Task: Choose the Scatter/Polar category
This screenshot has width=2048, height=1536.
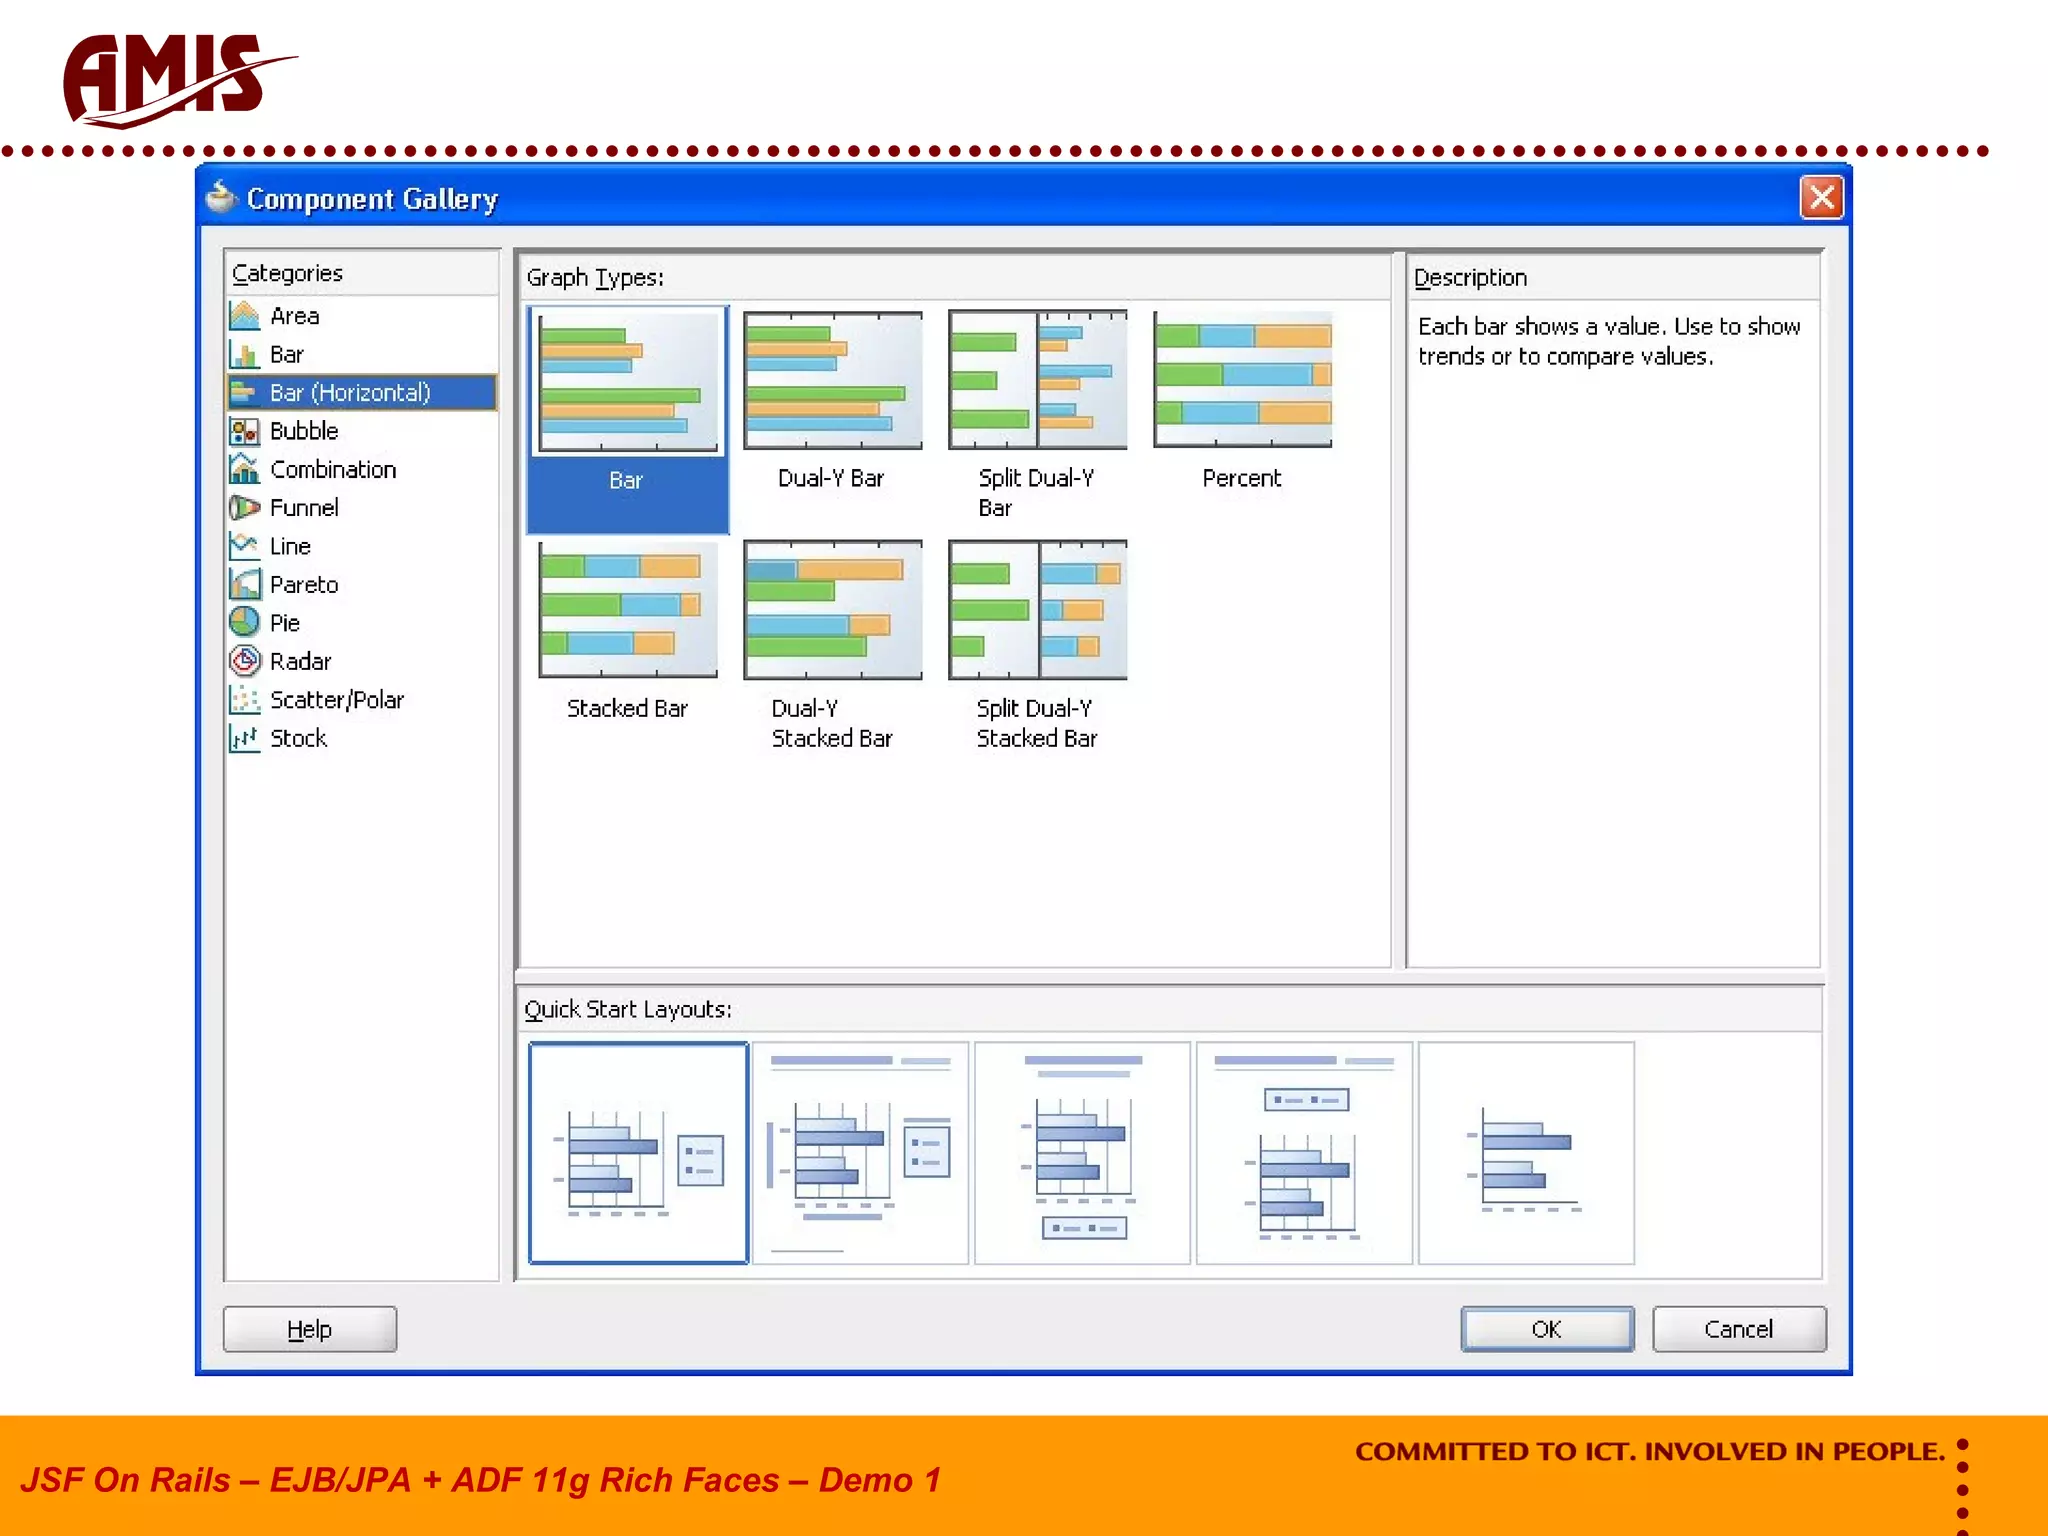Action: (x=336, y=700)
